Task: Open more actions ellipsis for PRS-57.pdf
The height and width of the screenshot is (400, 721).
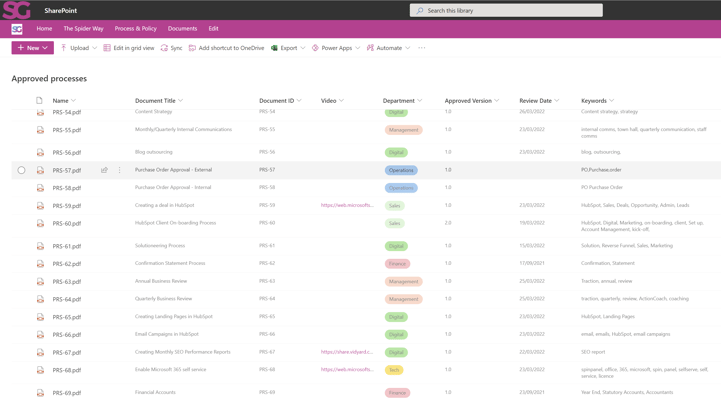Action: (x=119, y=170)
